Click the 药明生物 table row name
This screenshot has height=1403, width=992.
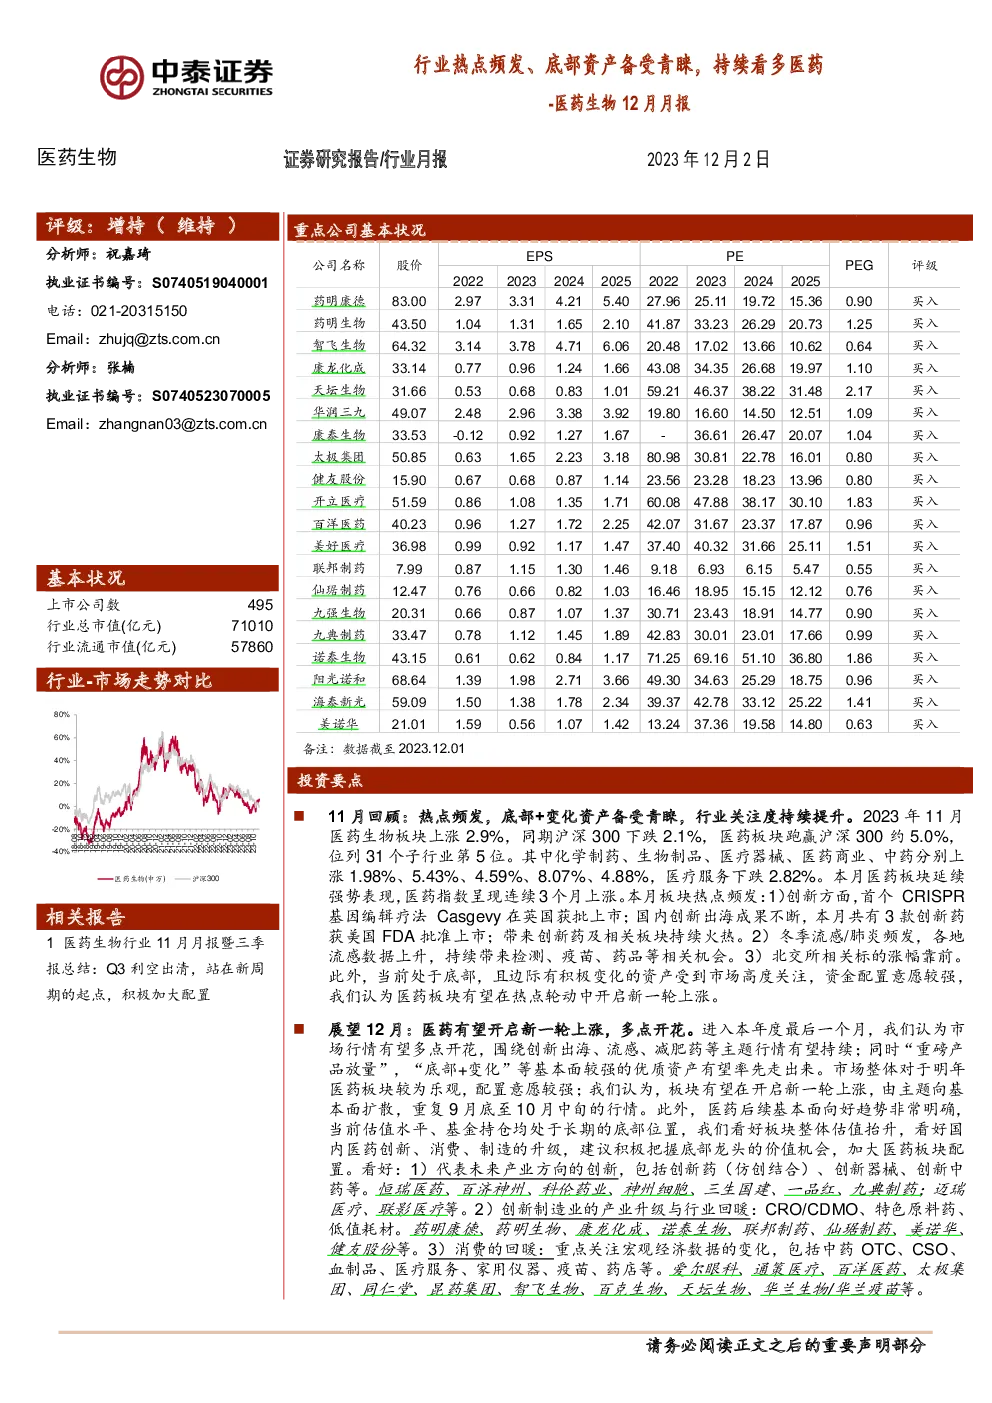click(x=339, y=323)
